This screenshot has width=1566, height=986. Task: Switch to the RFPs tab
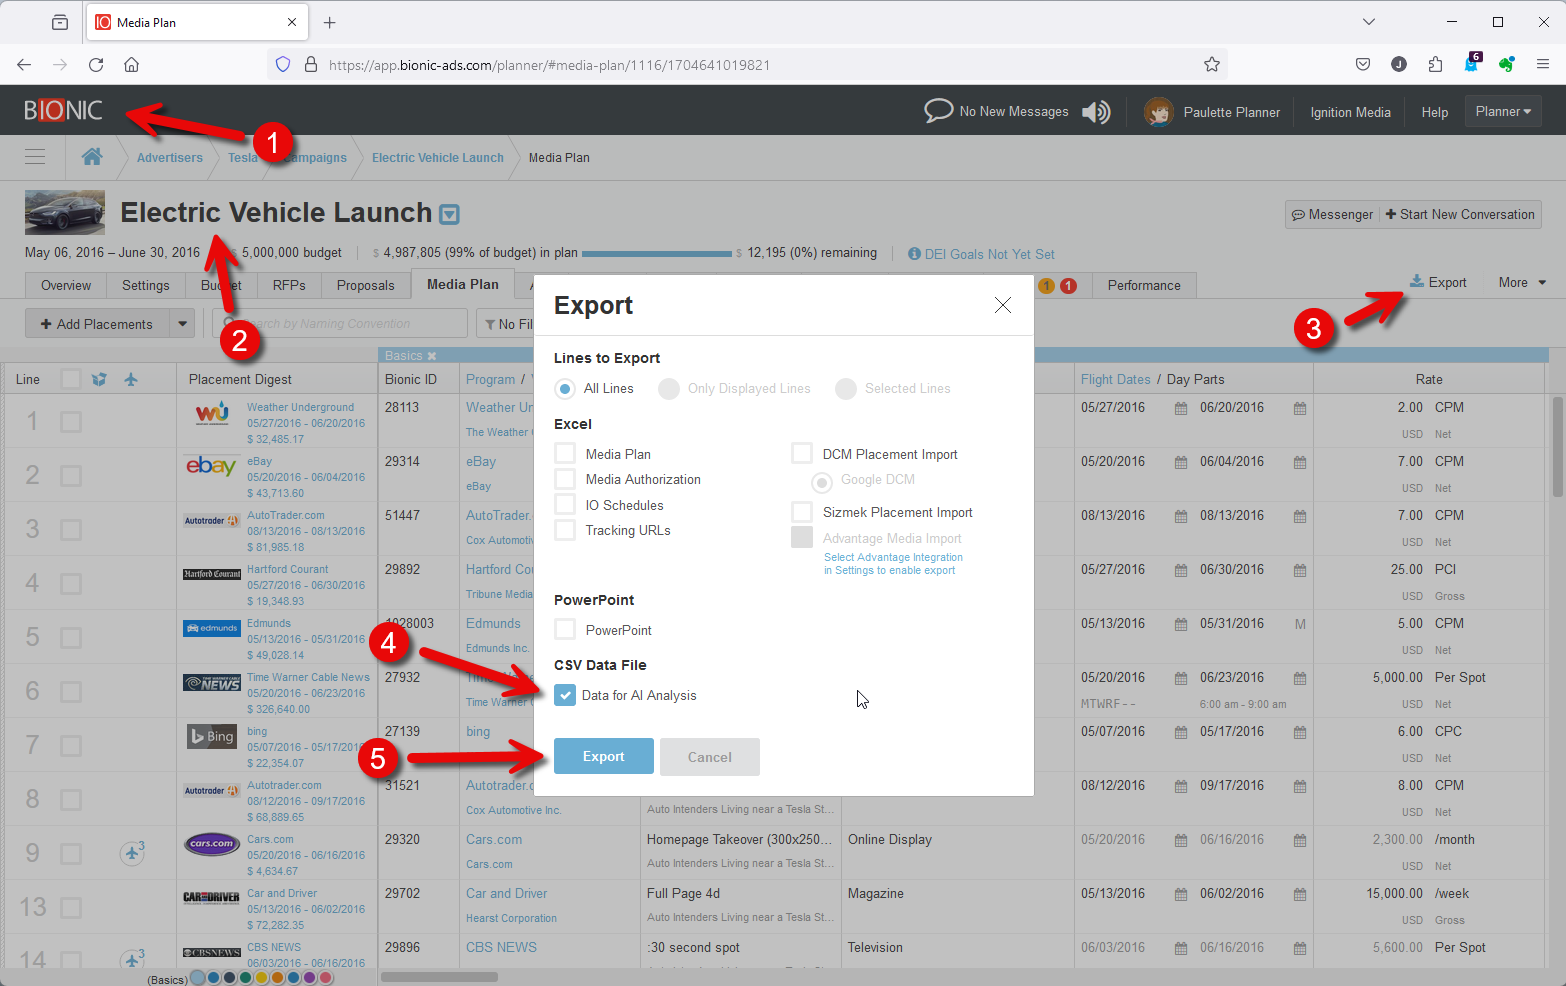coord(289,285)
